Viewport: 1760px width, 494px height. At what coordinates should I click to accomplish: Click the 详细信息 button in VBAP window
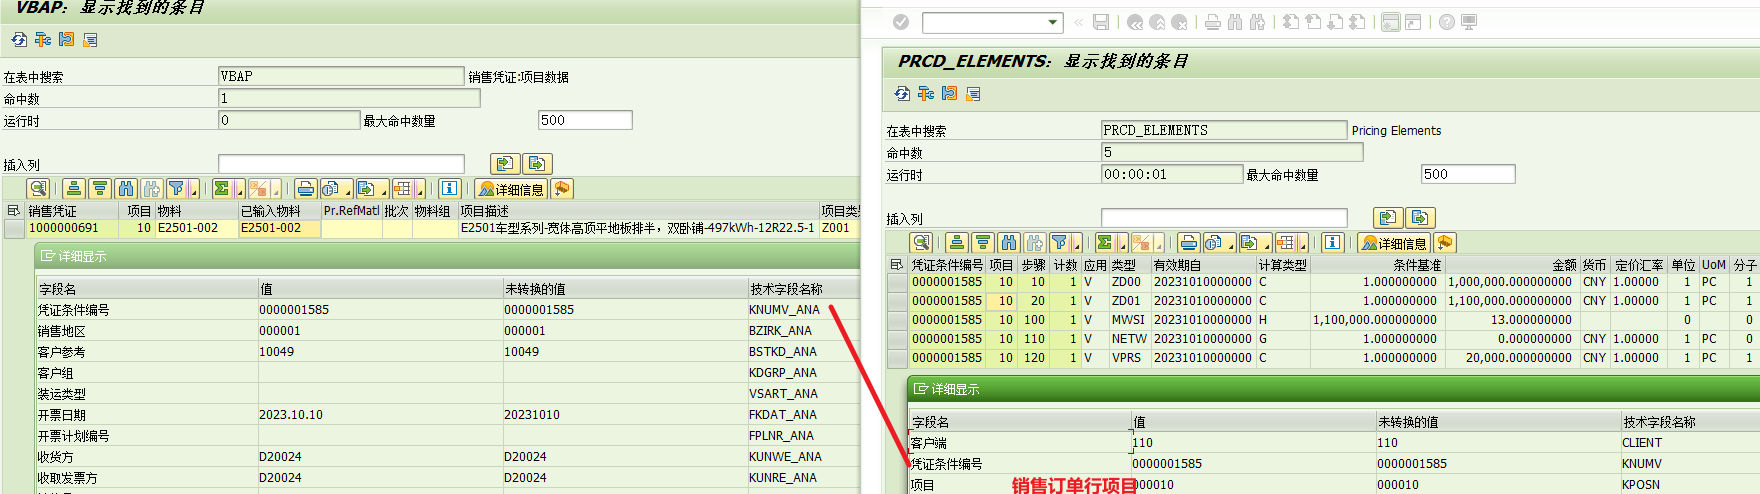510,188
